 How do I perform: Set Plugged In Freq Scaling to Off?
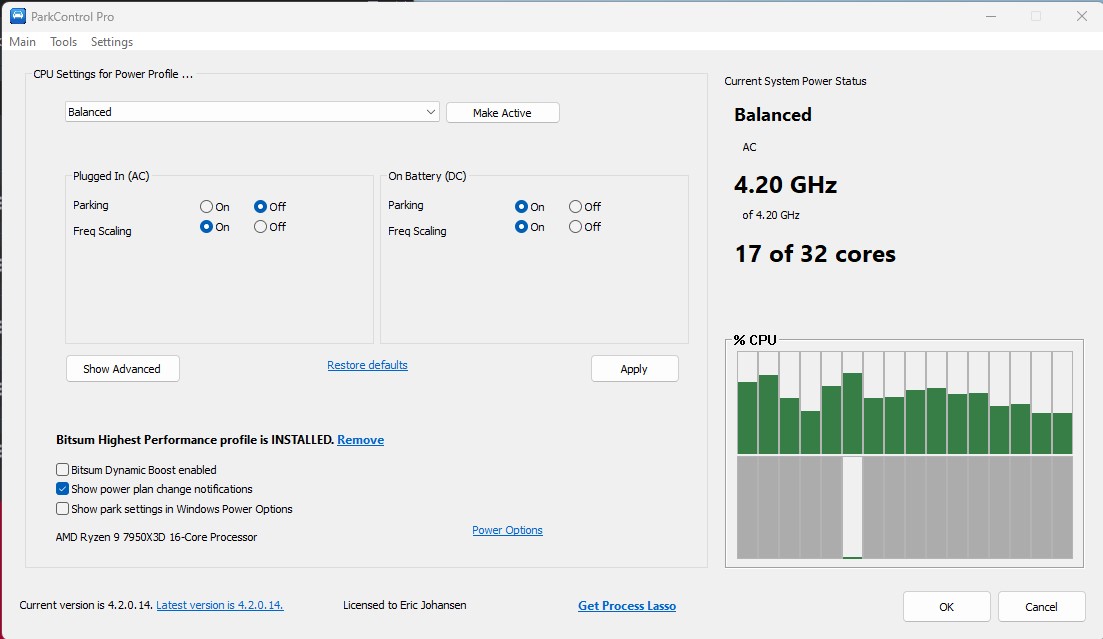(261, 227)
